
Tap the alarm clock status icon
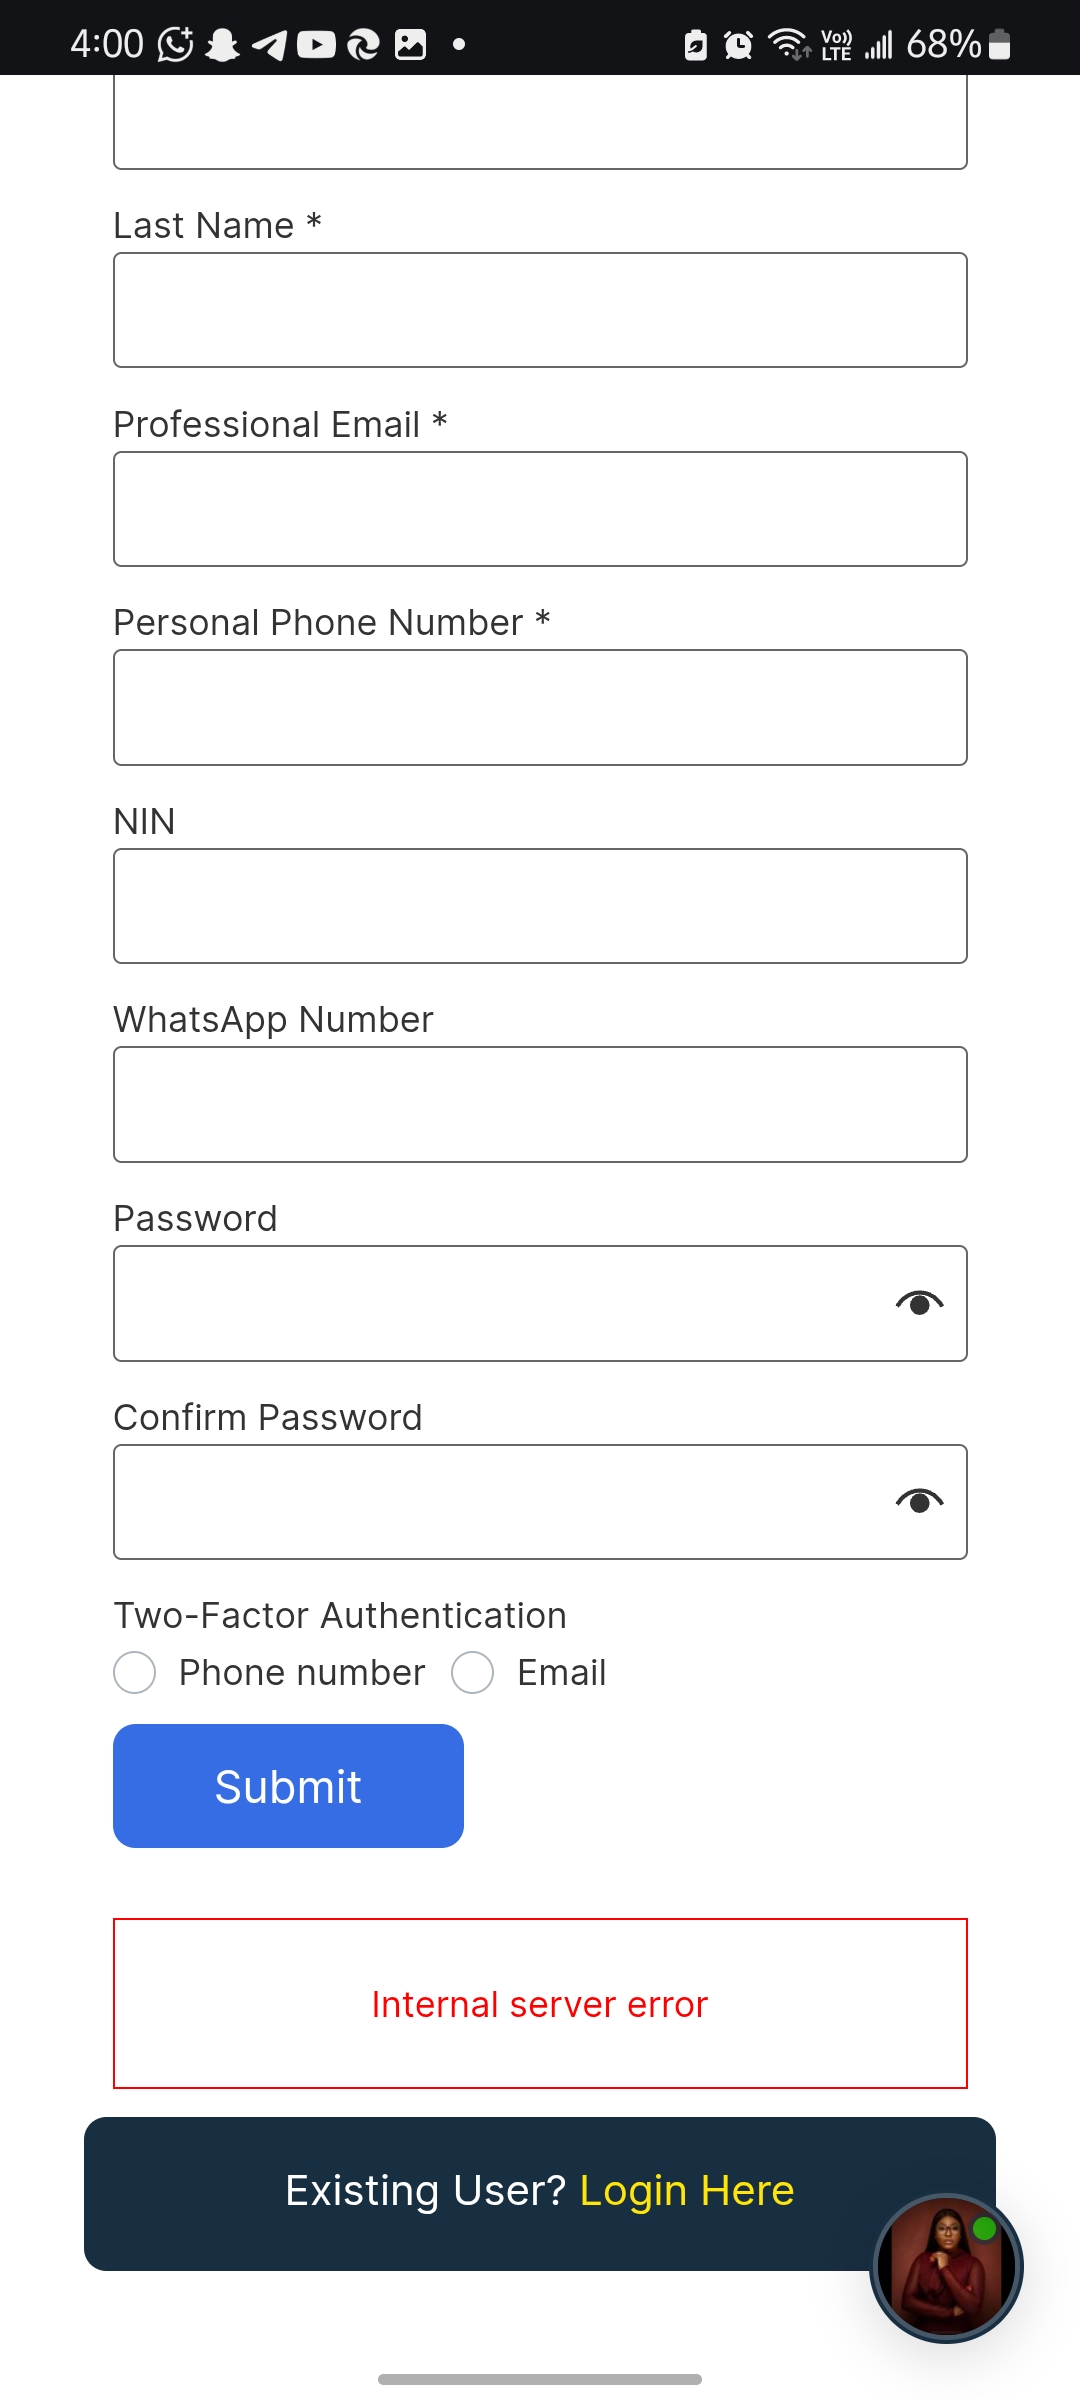[738, 45]
